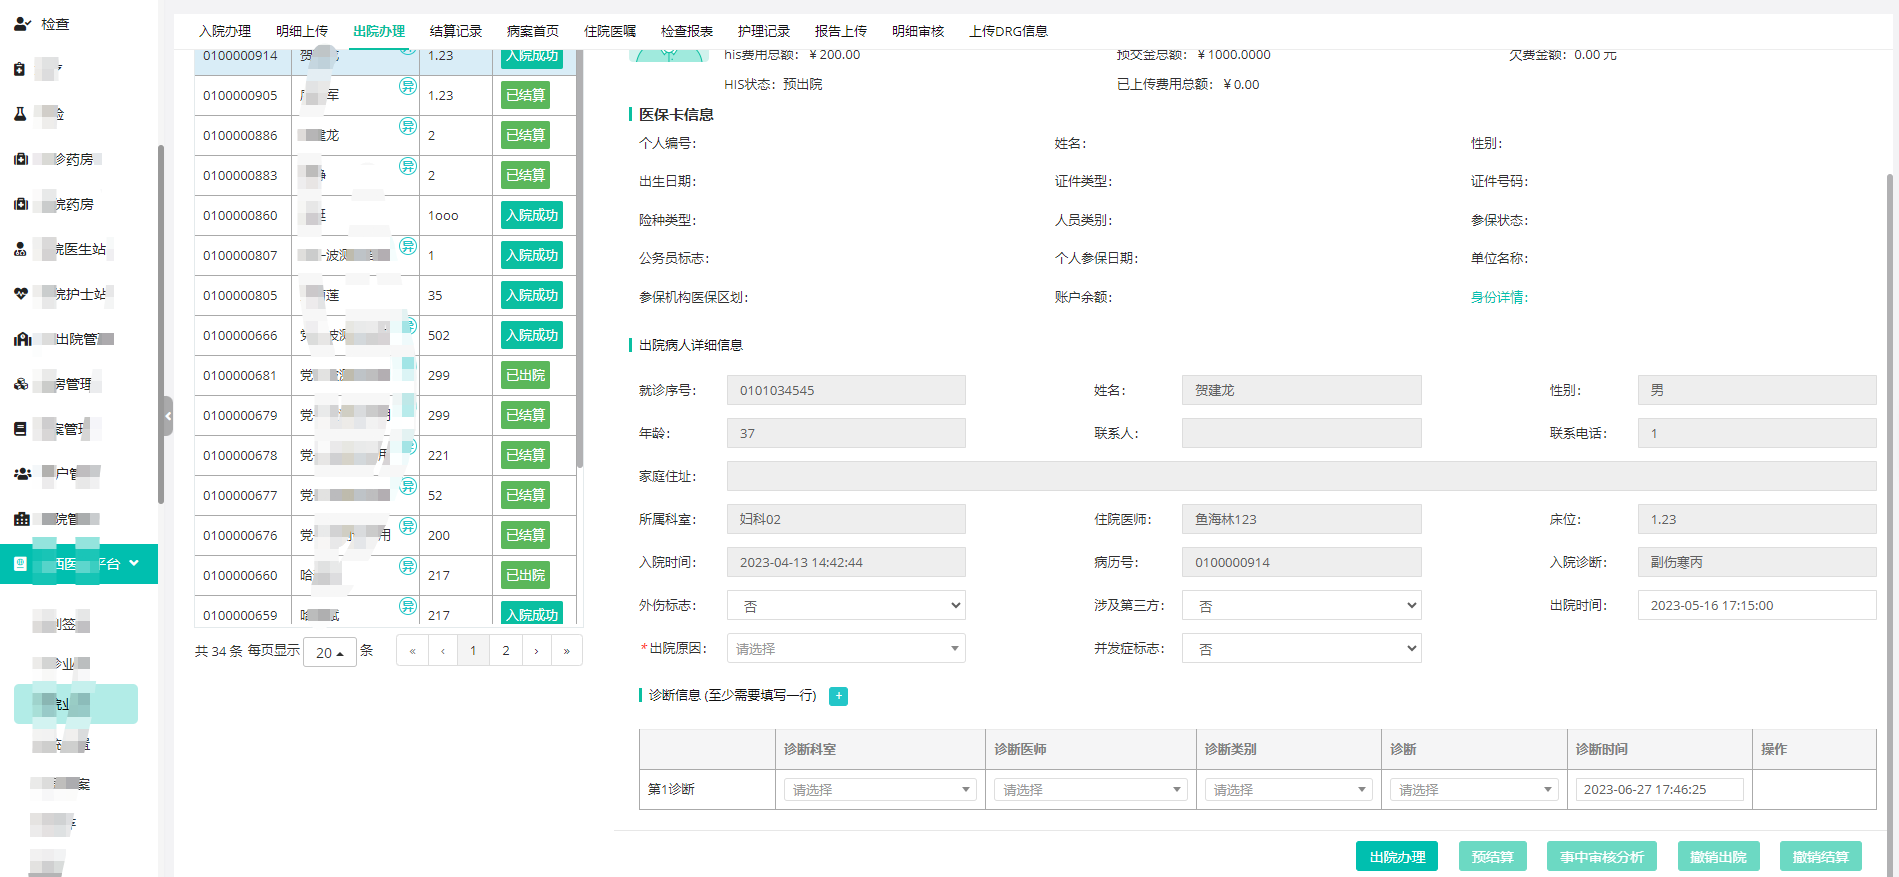This screenshot has height=877, width=1899.
Task: Go to the next page with ›
Action: tap(537, 651)
